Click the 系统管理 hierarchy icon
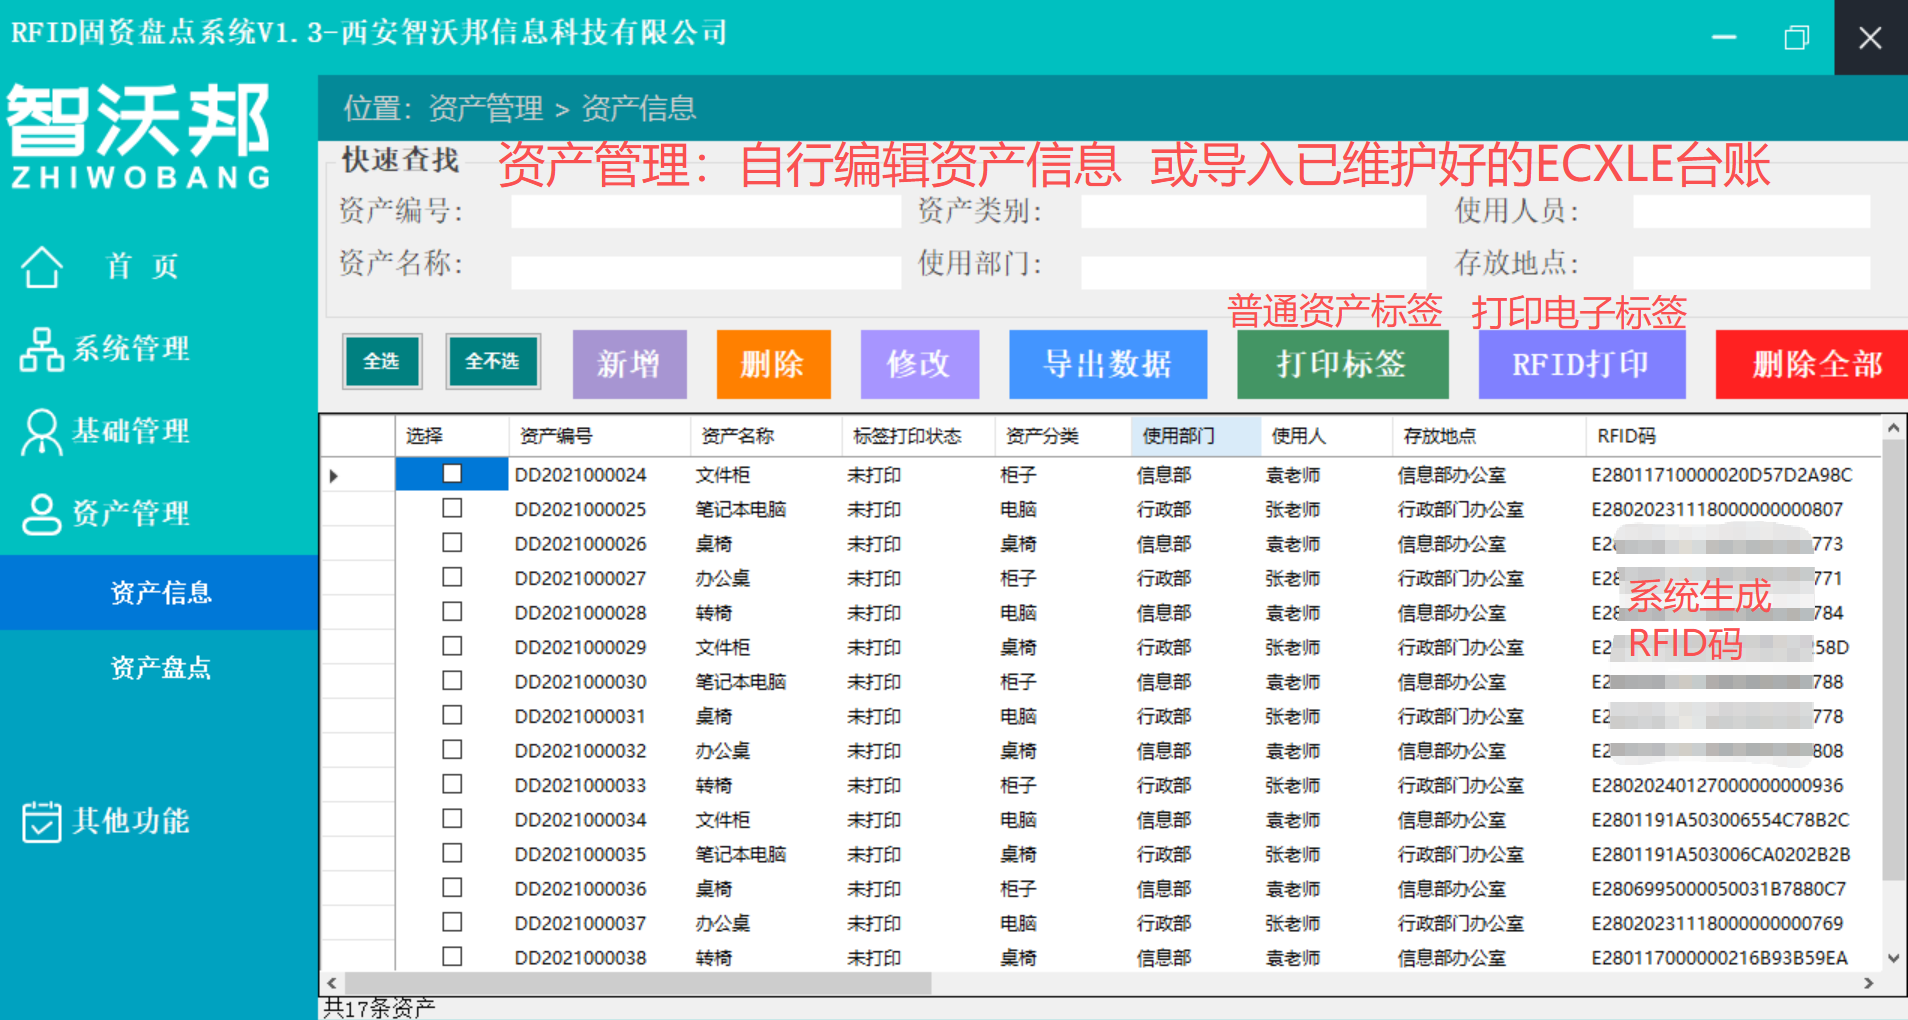This screenshot has height=1020, width=1908. click(42, 349)
